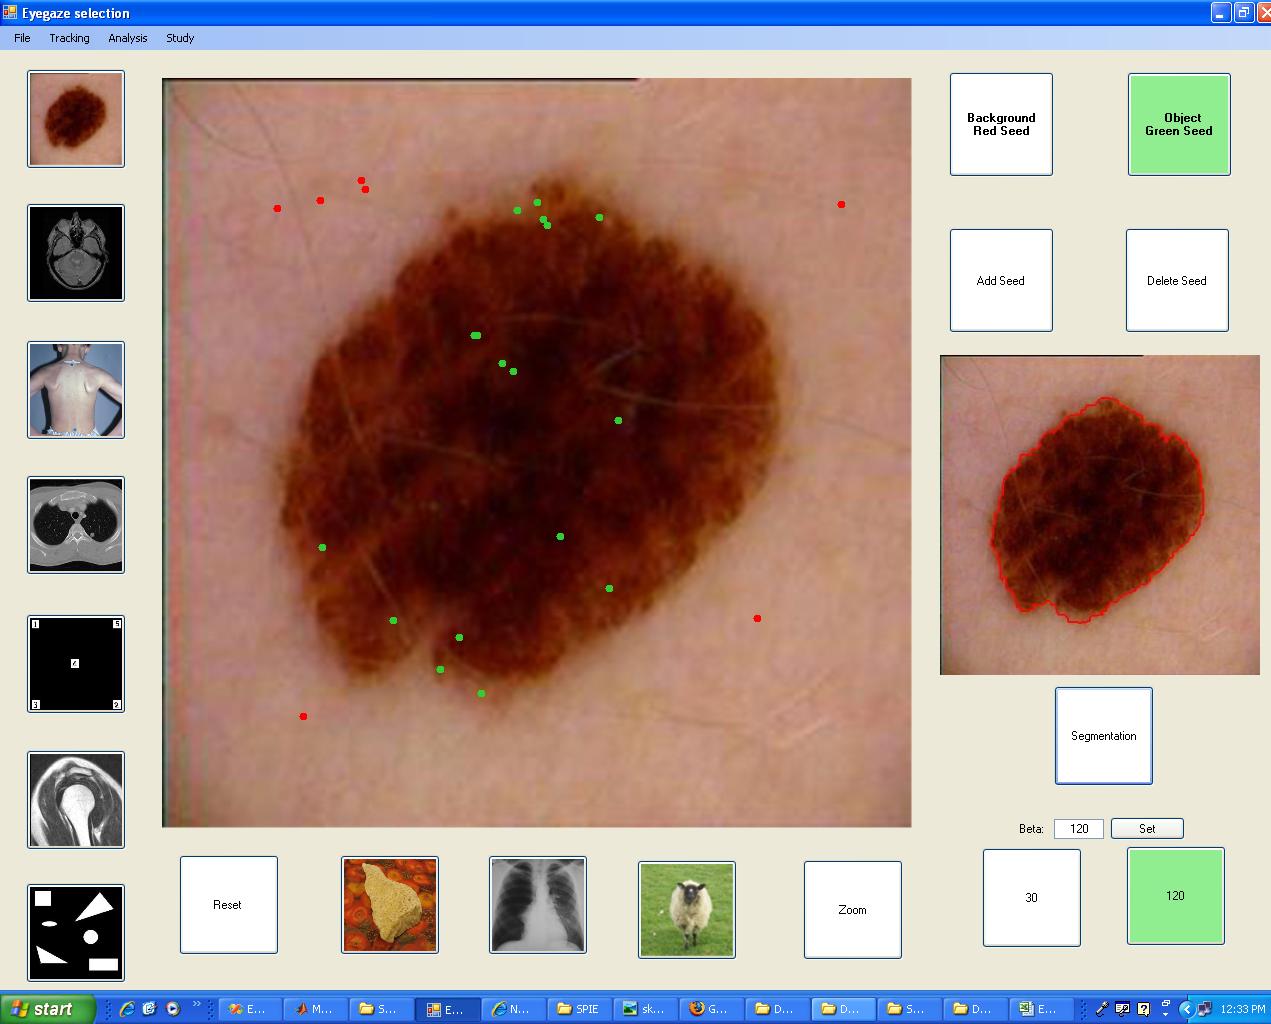Open the shoulder MRI thumbnail
The image size is (1271, 1024).
click(76, 800)
